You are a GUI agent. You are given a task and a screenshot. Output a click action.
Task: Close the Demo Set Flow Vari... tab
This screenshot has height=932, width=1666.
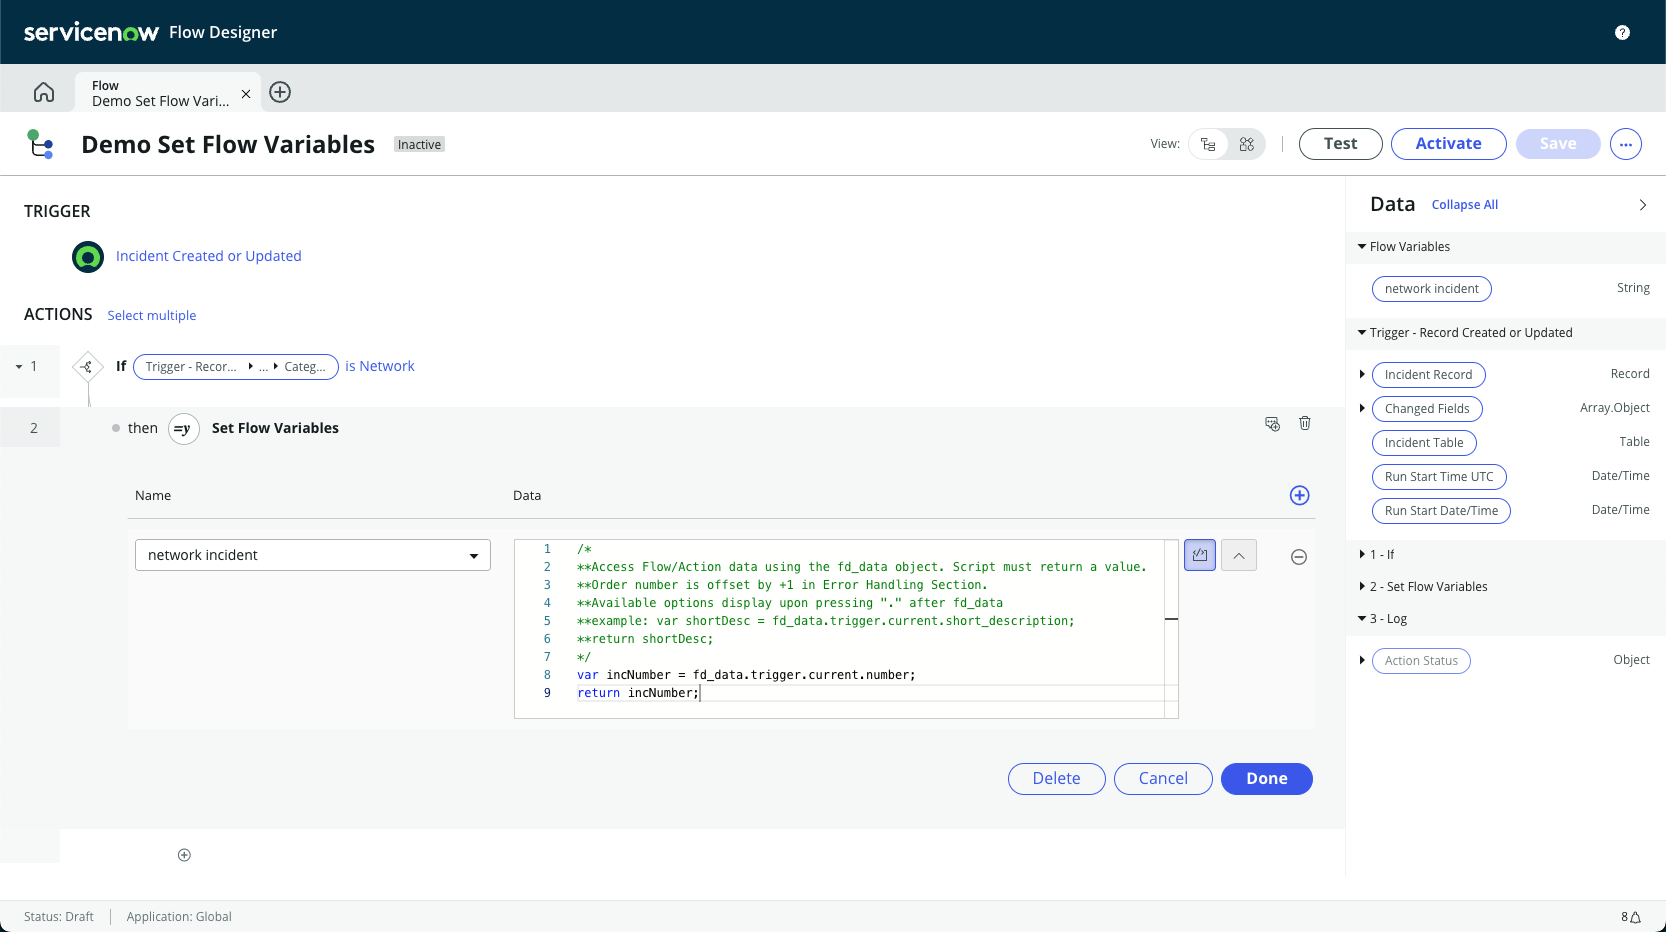coord(246,94)
